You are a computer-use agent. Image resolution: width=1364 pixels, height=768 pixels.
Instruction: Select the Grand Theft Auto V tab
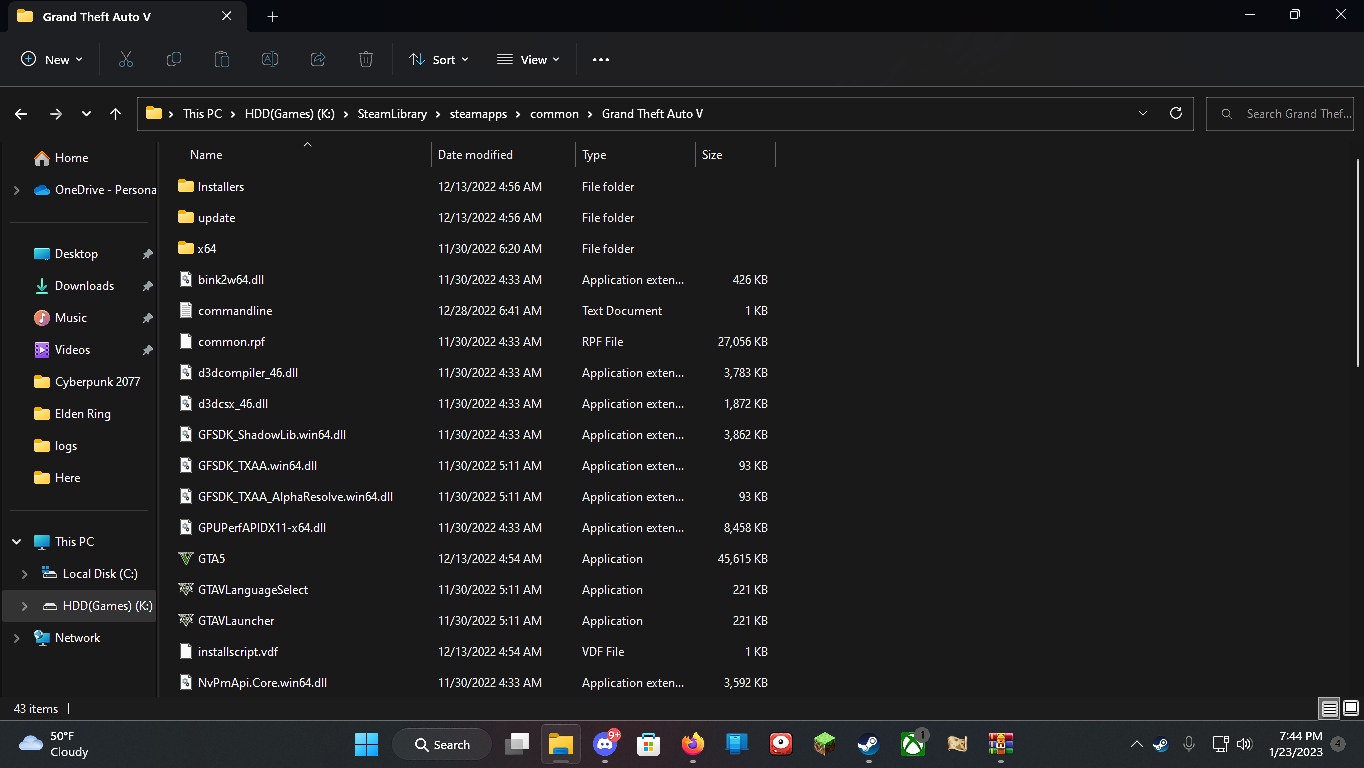[125, 17]
